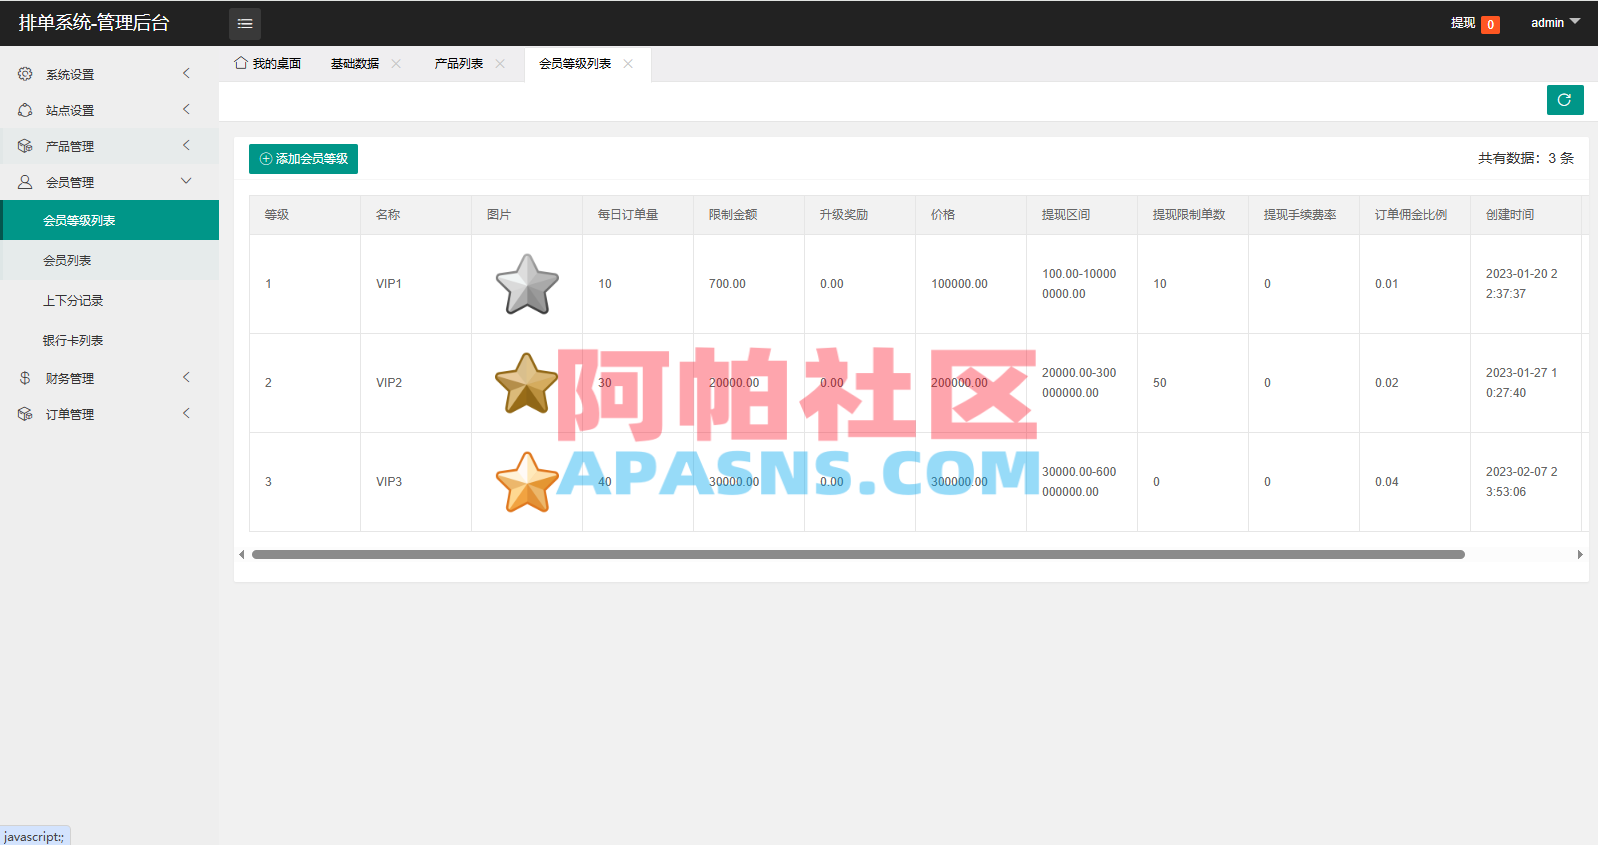This screenshot has height=845, width=1598.
Task: Click the withdrawal notification badge showing 0
Action: tap(1491, 25)
